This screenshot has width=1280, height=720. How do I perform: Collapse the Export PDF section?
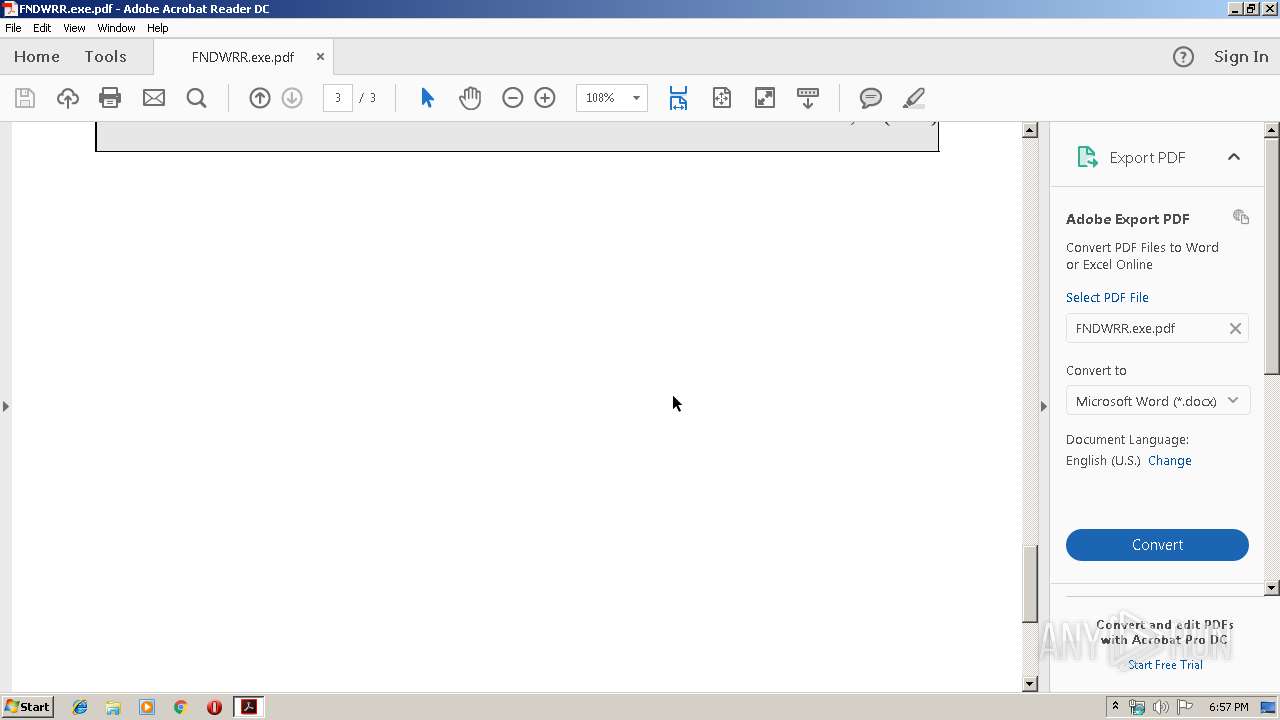[1234, 157]
